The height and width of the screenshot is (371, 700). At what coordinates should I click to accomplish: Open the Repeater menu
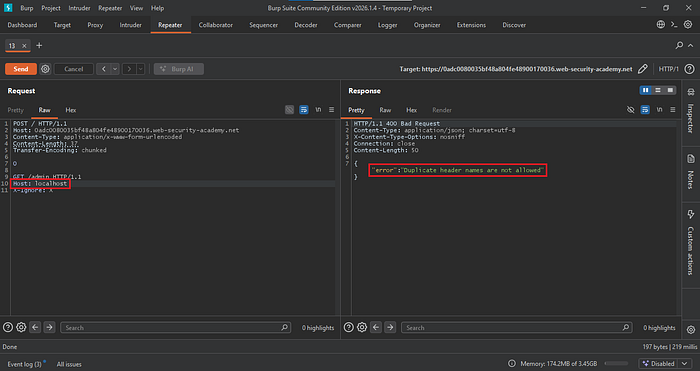pos(110,8)
